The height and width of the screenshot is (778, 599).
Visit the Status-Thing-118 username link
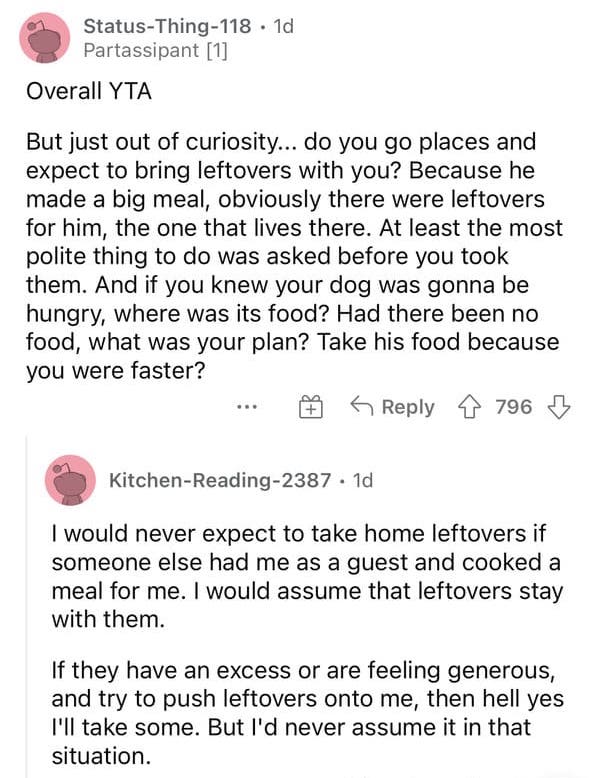coord(167,26)
